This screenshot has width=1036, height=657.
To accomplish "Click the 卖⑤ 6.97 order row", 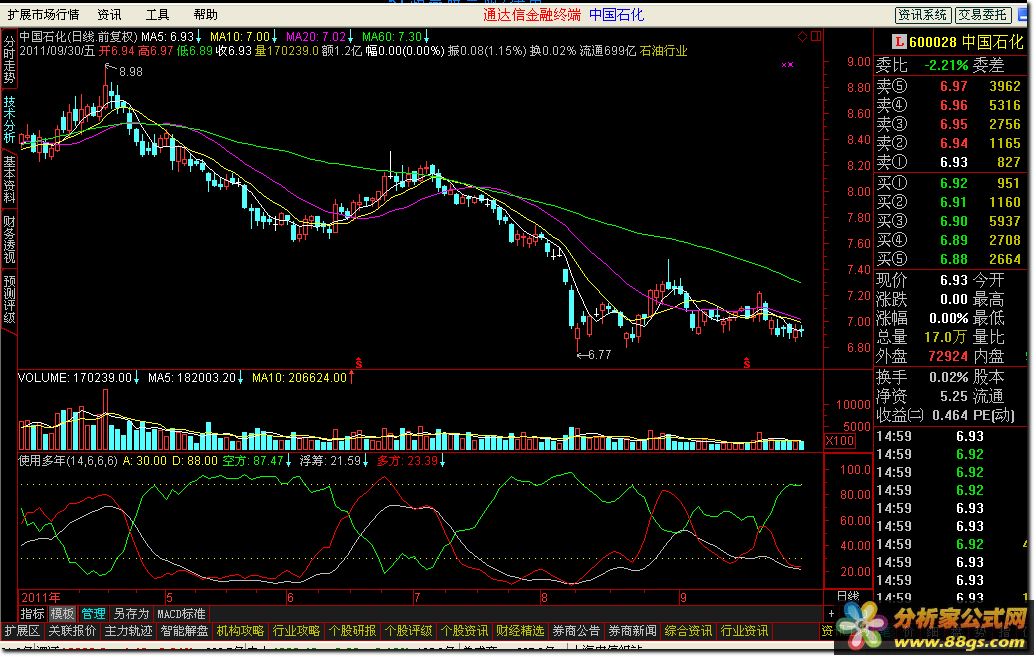I will pyautogui.click(x=949, y=87).
